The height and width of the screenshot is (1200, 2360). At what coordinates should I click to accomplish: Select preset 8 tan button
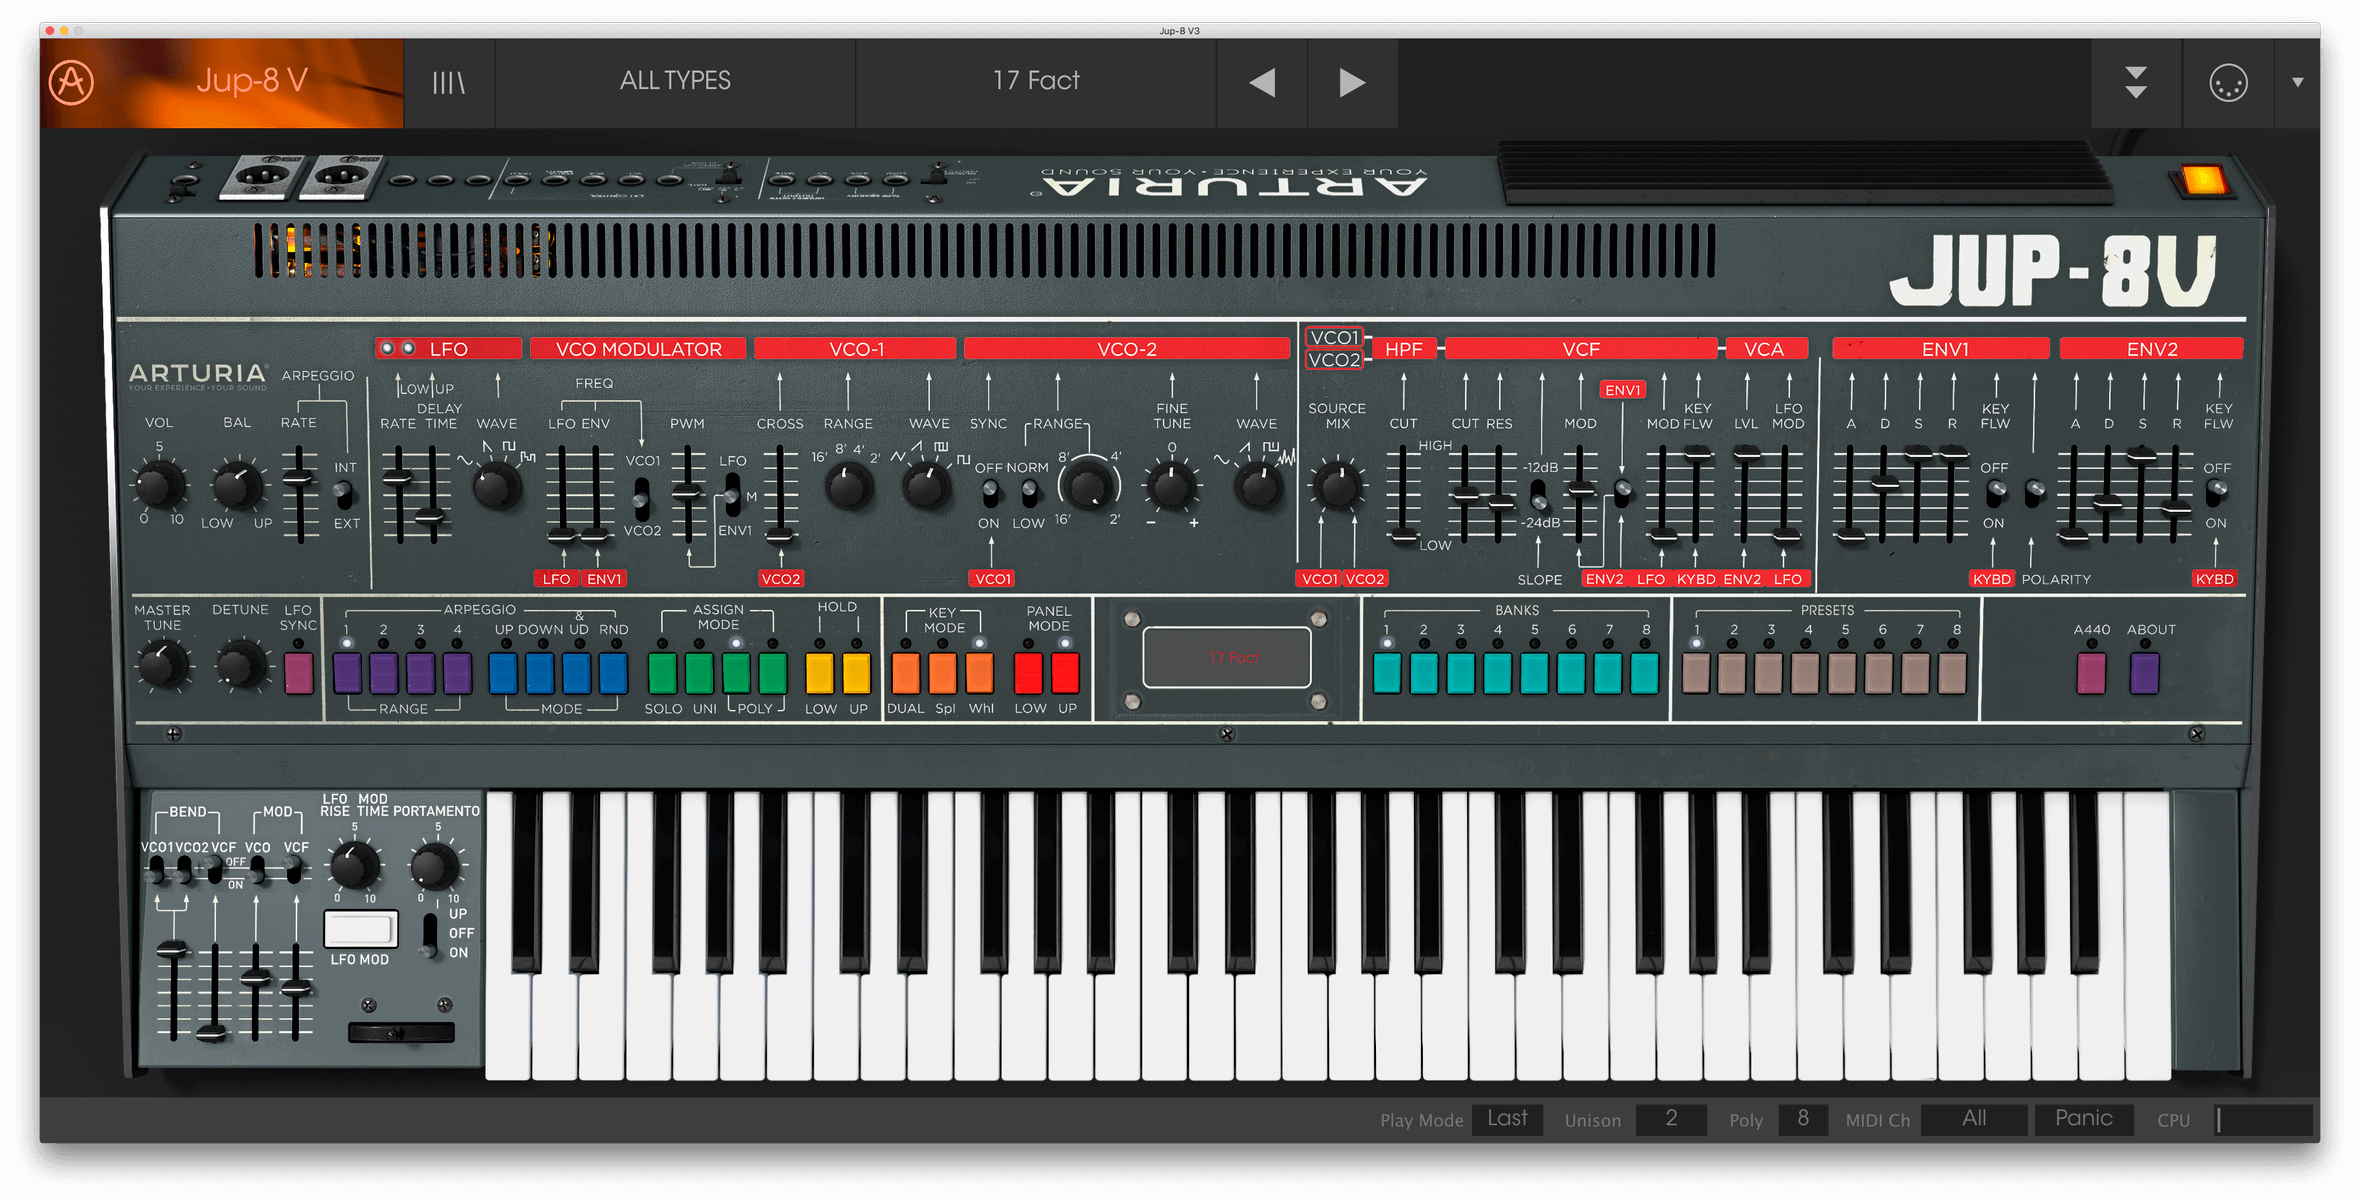1953,673
